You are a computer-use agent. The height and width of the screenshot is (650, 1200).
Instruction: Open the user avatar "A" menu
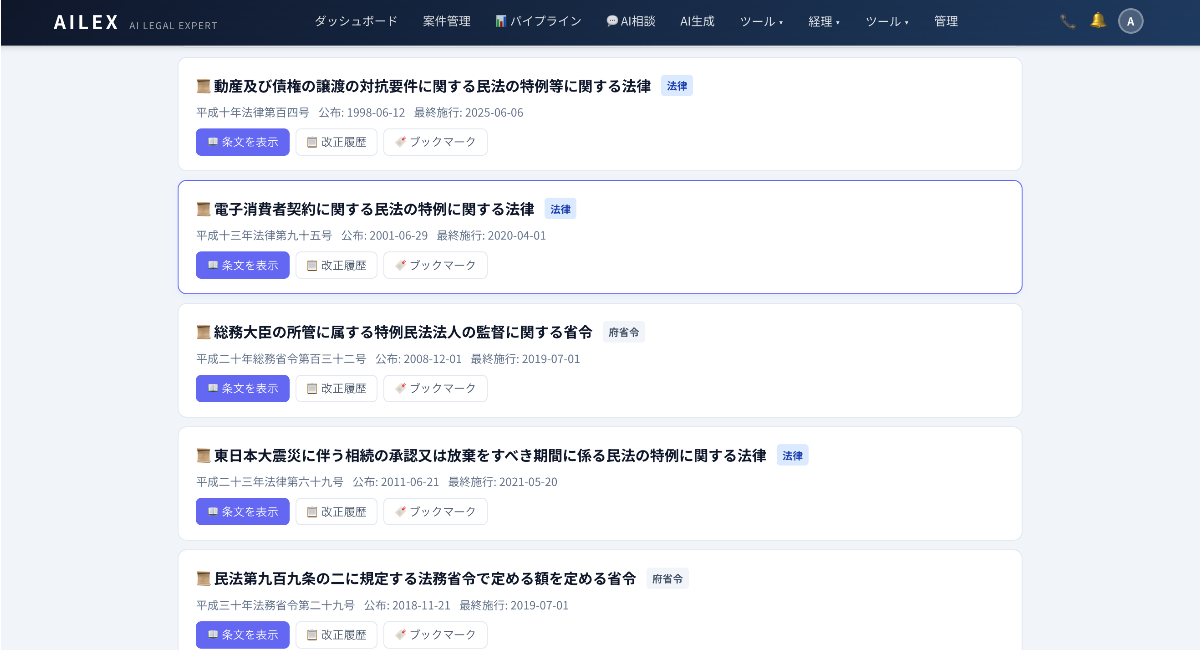pos(1130,21)
